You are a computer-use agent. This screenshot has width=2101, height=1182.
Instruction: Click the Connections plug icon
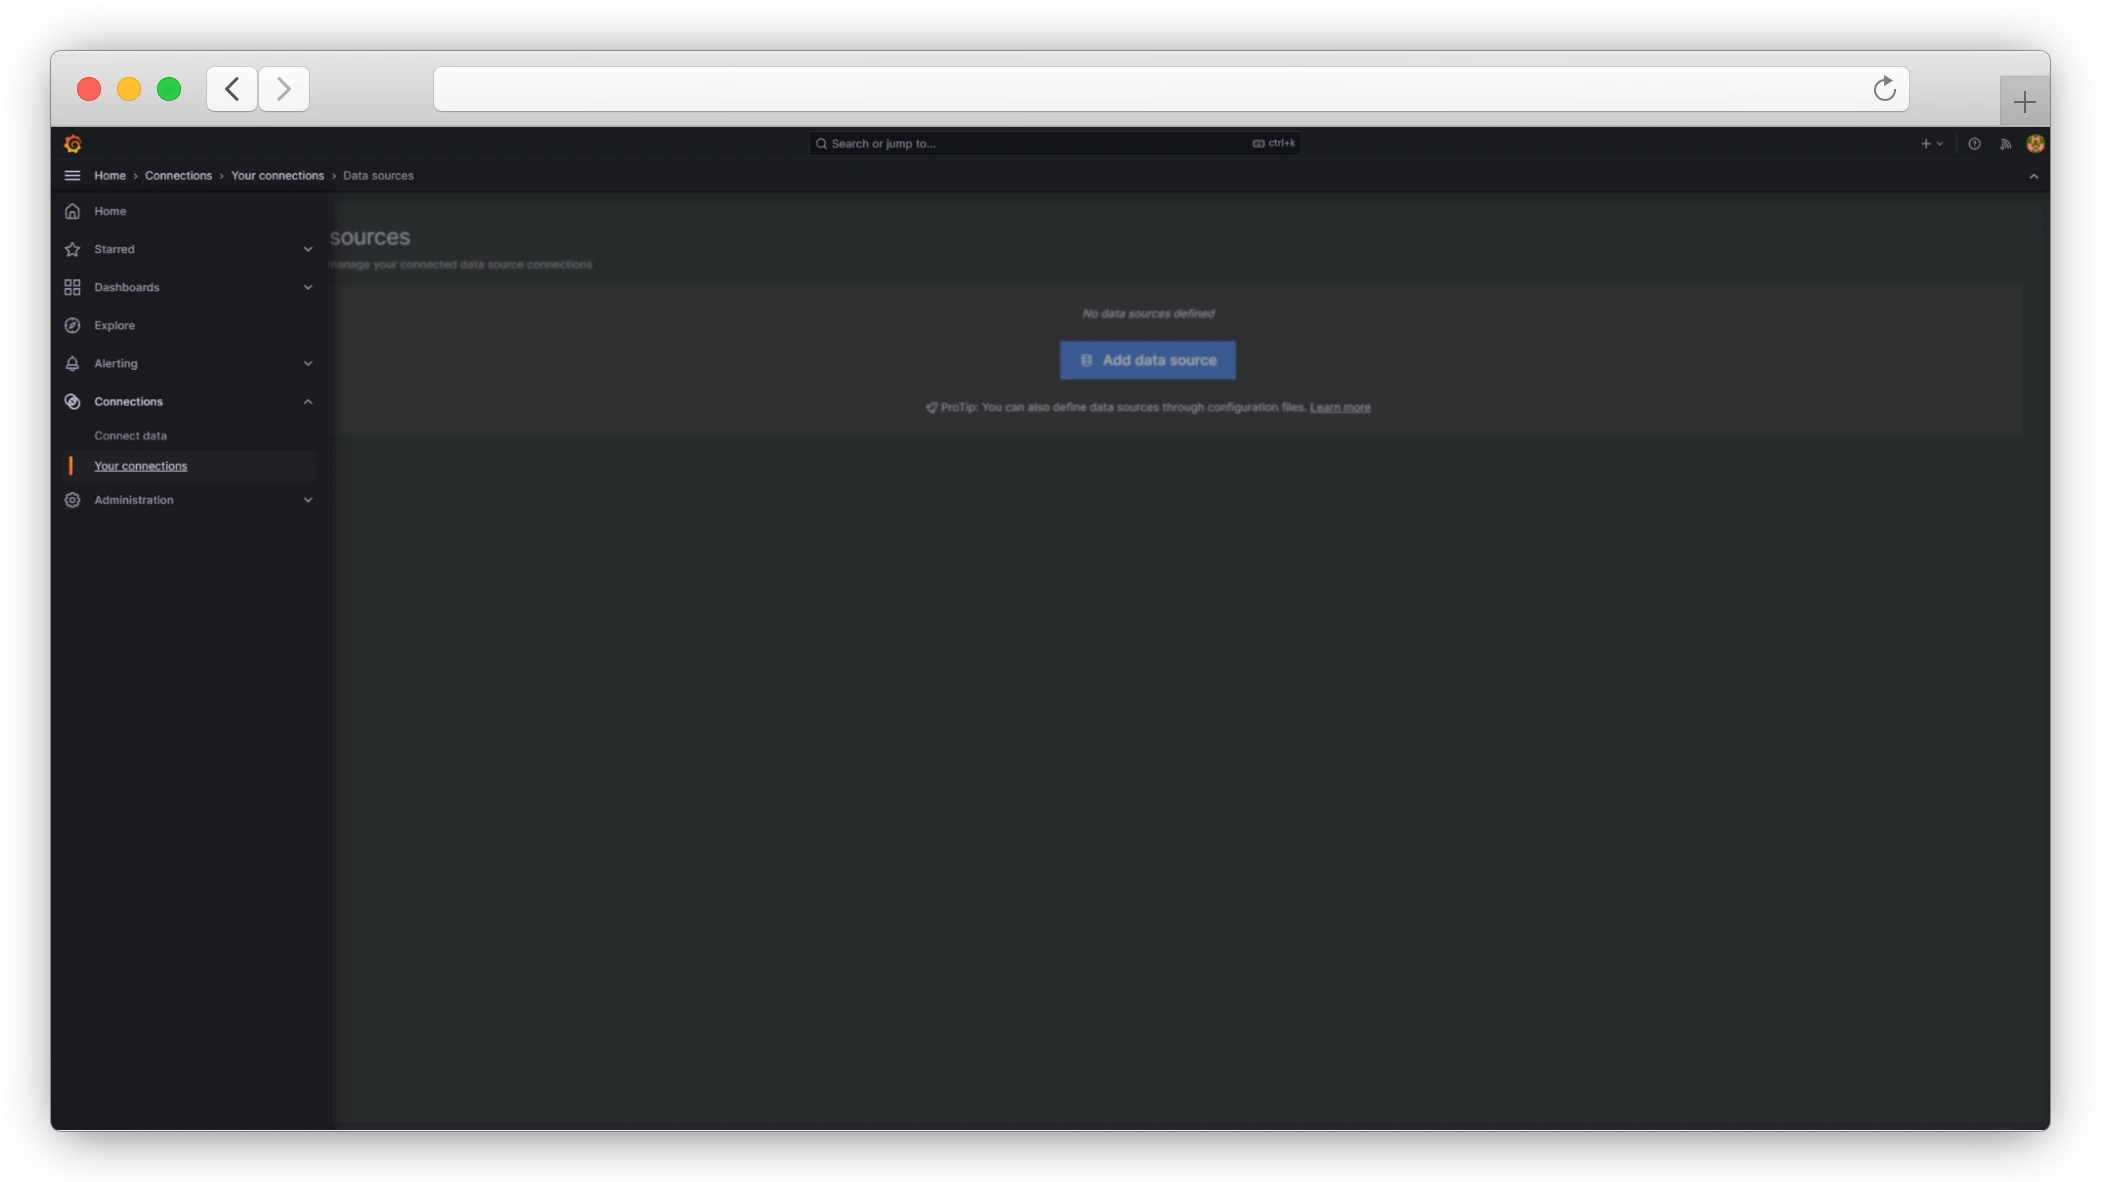pyautogui.click(x=73, y=401)
